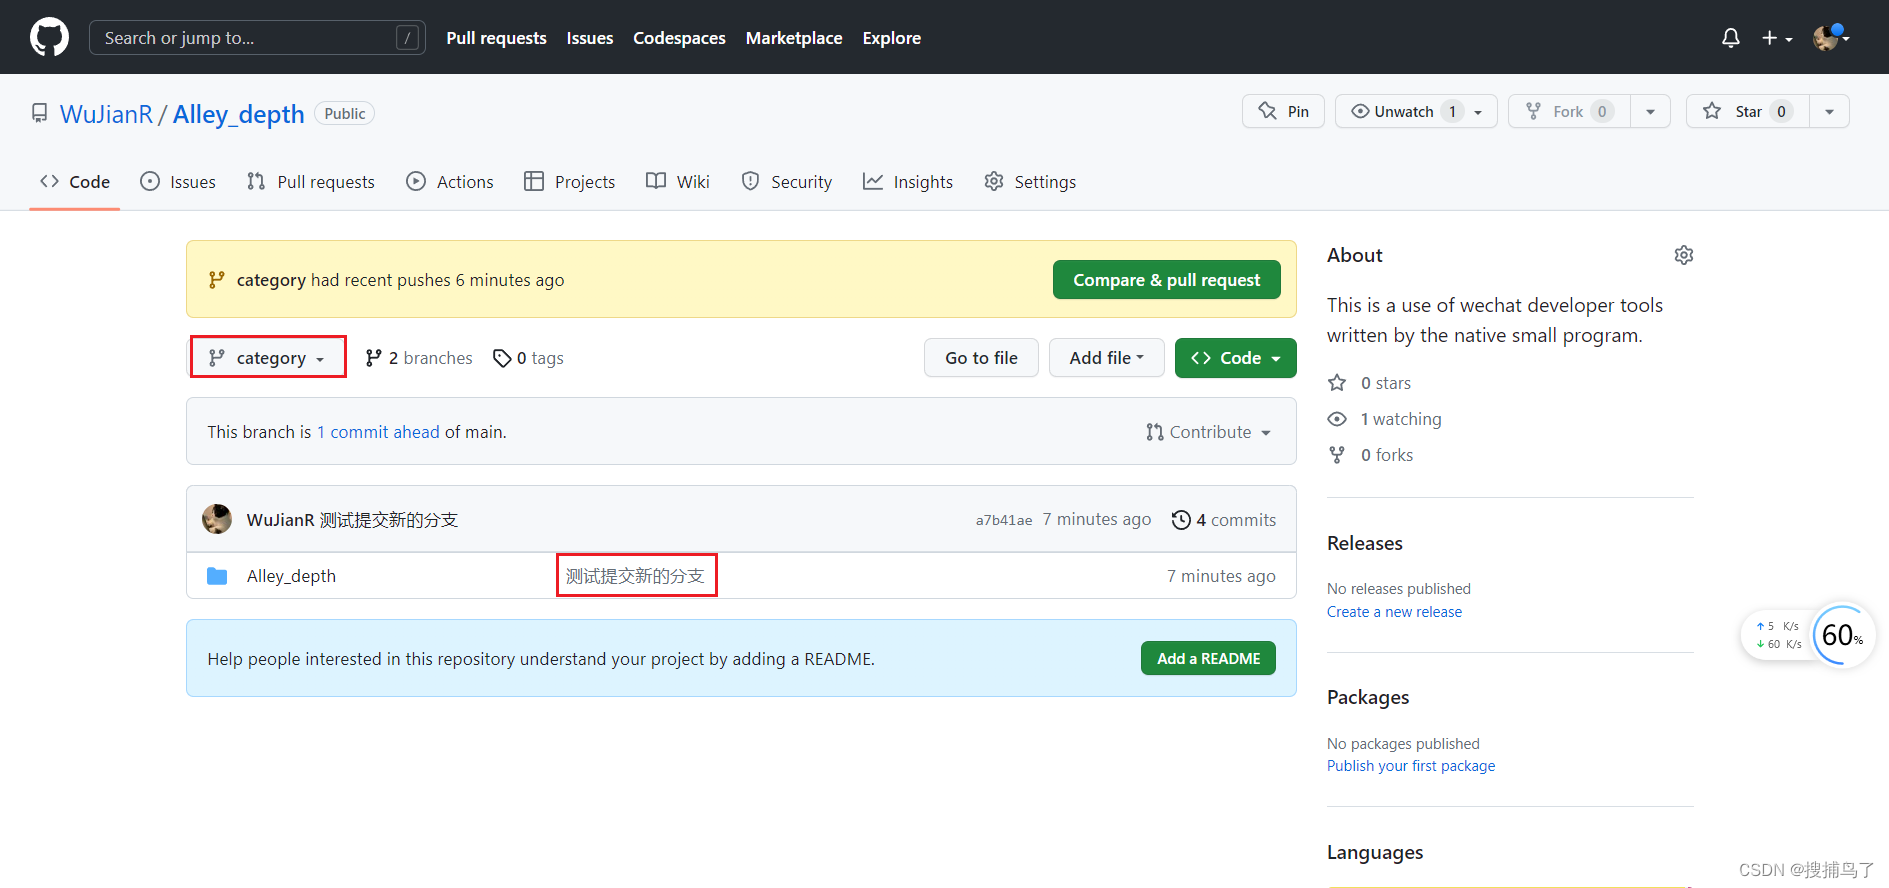
Task: Open the Releases heading link
Action: (1364, 543)
